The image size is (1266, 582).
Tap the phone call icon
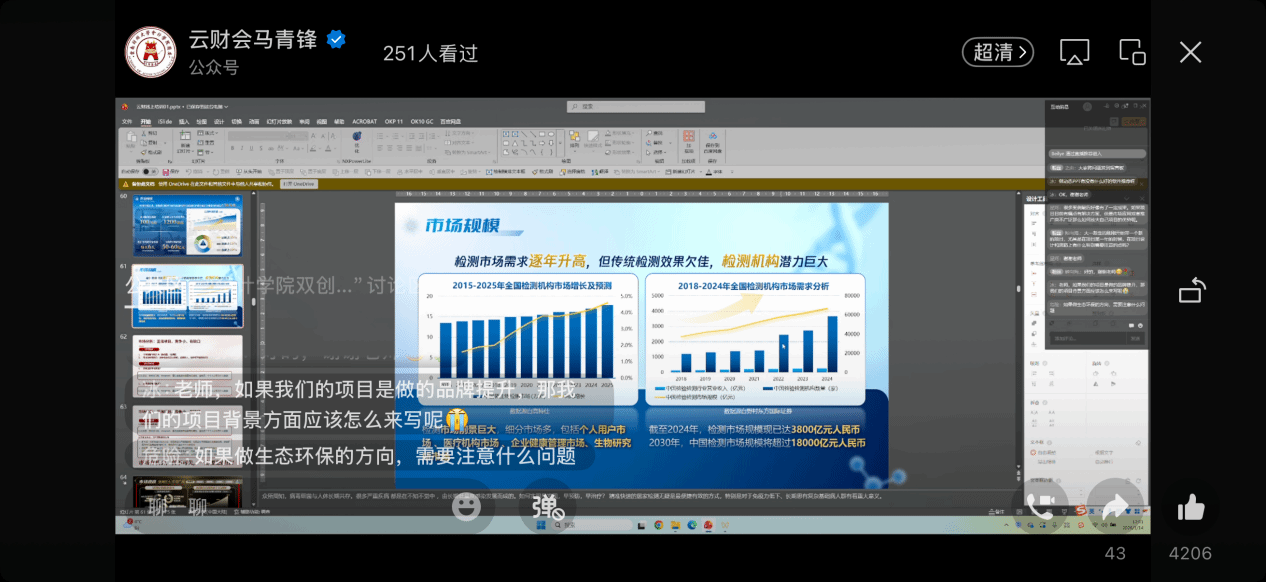point(1040,508)
